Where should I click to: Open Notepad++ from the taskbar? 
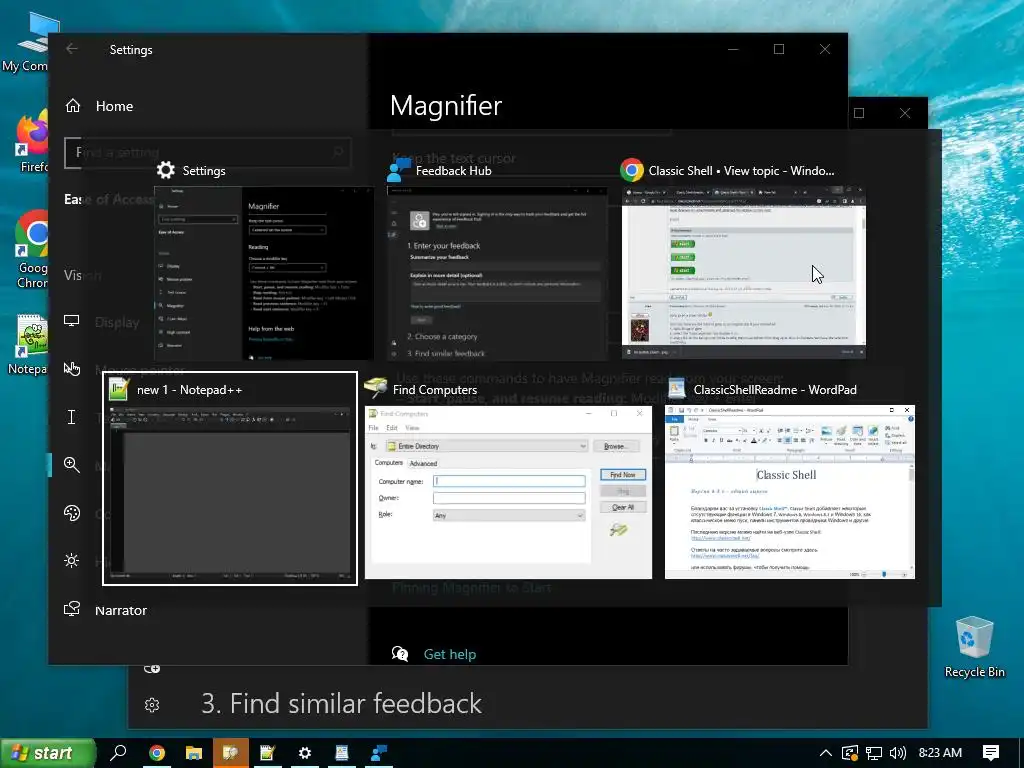tap(267, 753)
